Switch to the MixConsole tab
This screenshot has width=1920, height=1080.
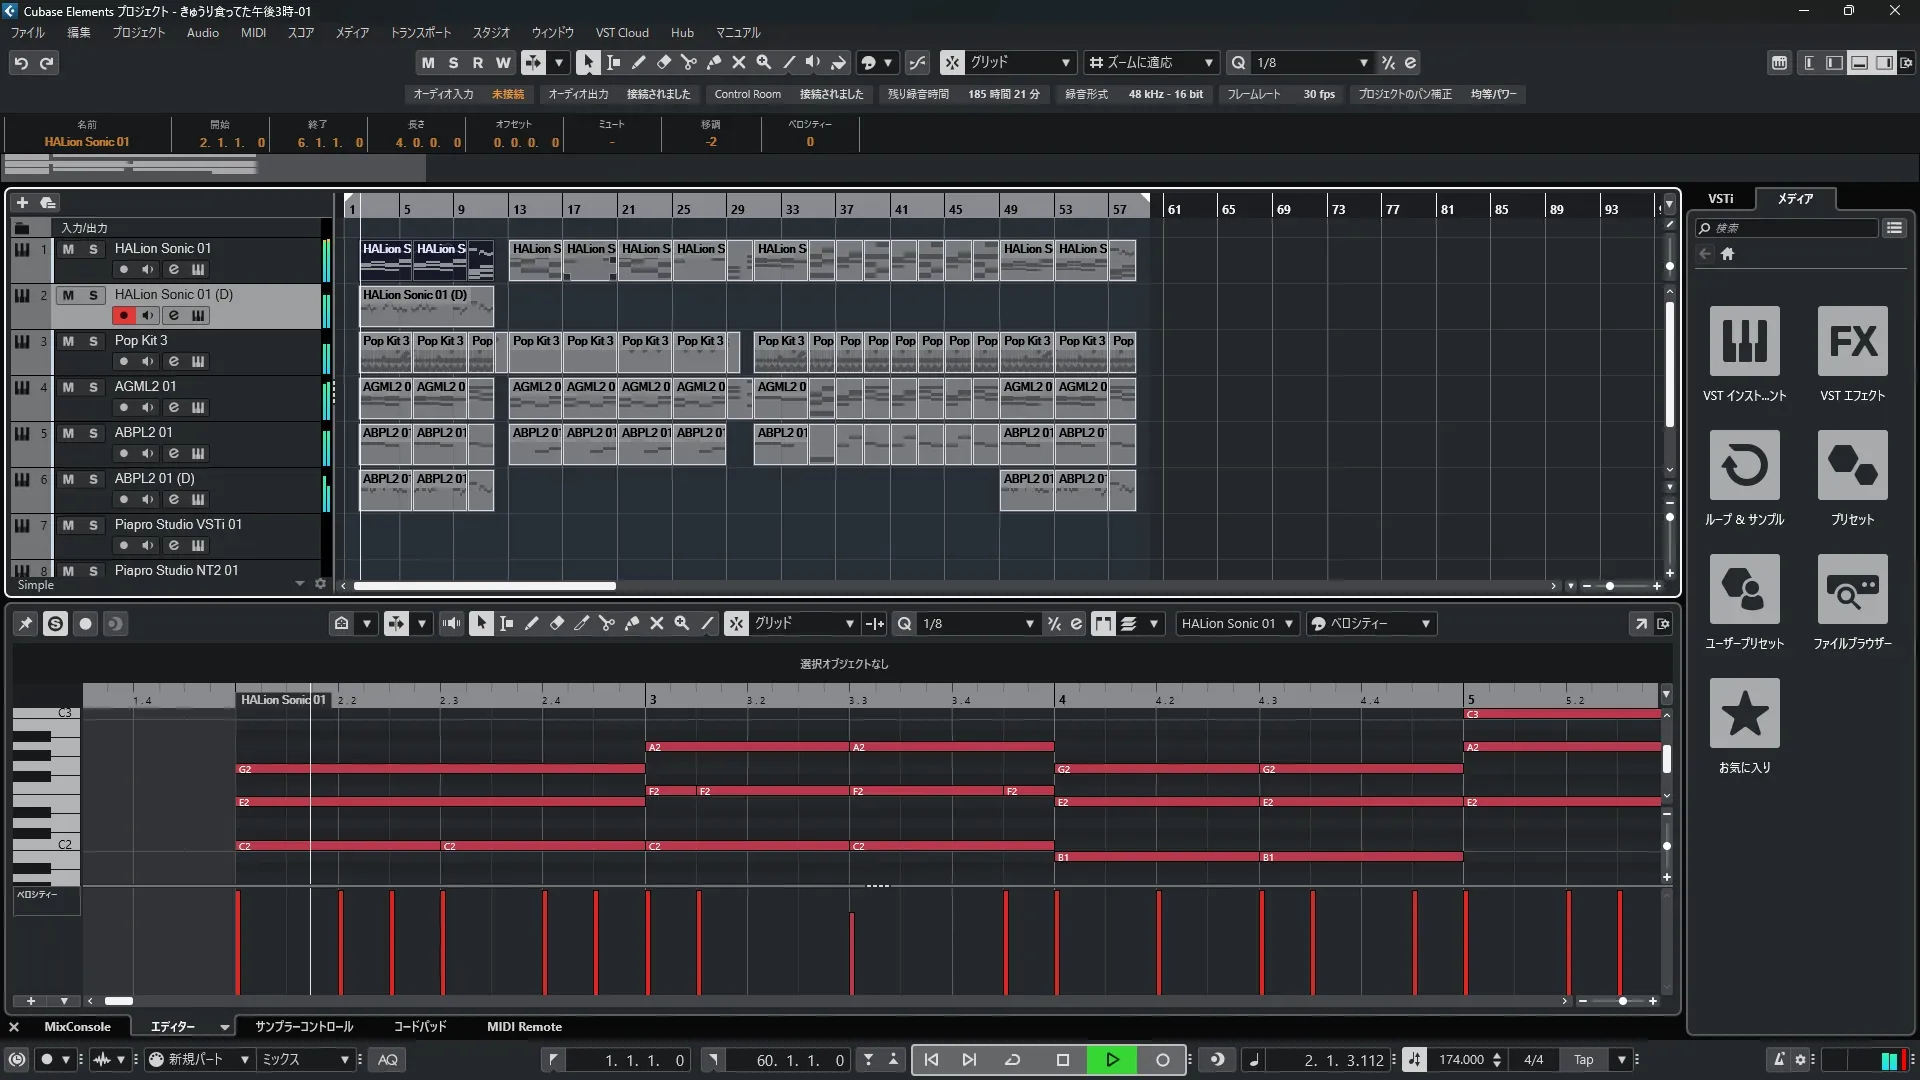[x=77, y=1027]
